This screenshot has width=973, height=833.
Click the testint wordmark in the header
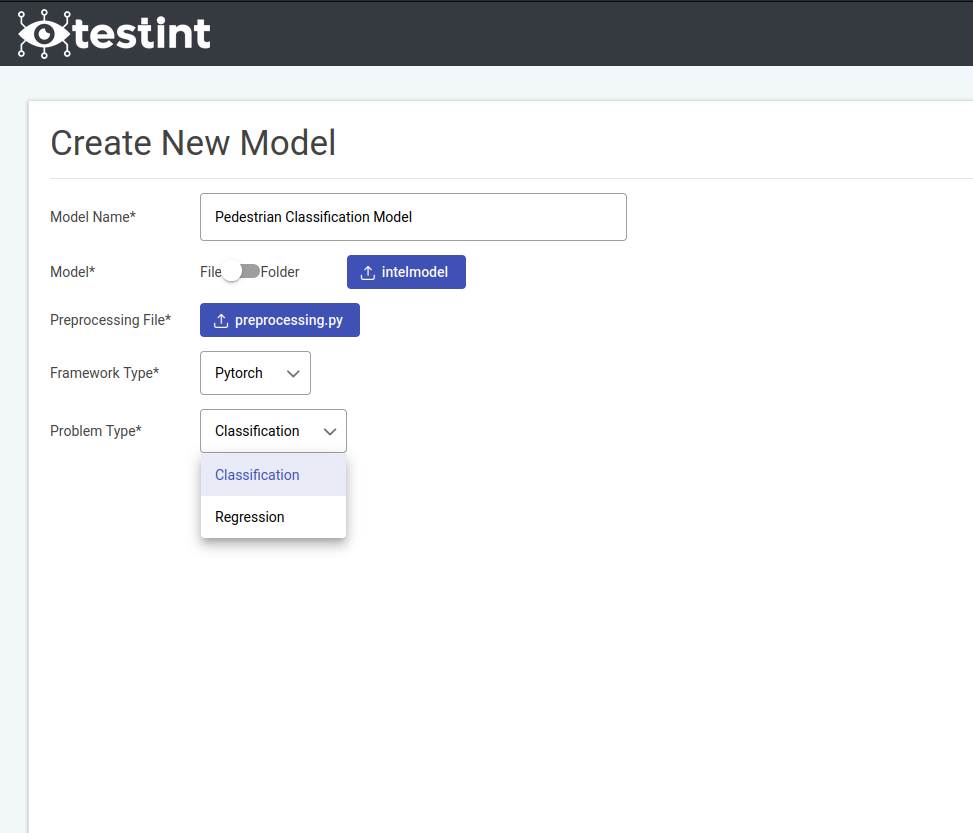[141, 34]
